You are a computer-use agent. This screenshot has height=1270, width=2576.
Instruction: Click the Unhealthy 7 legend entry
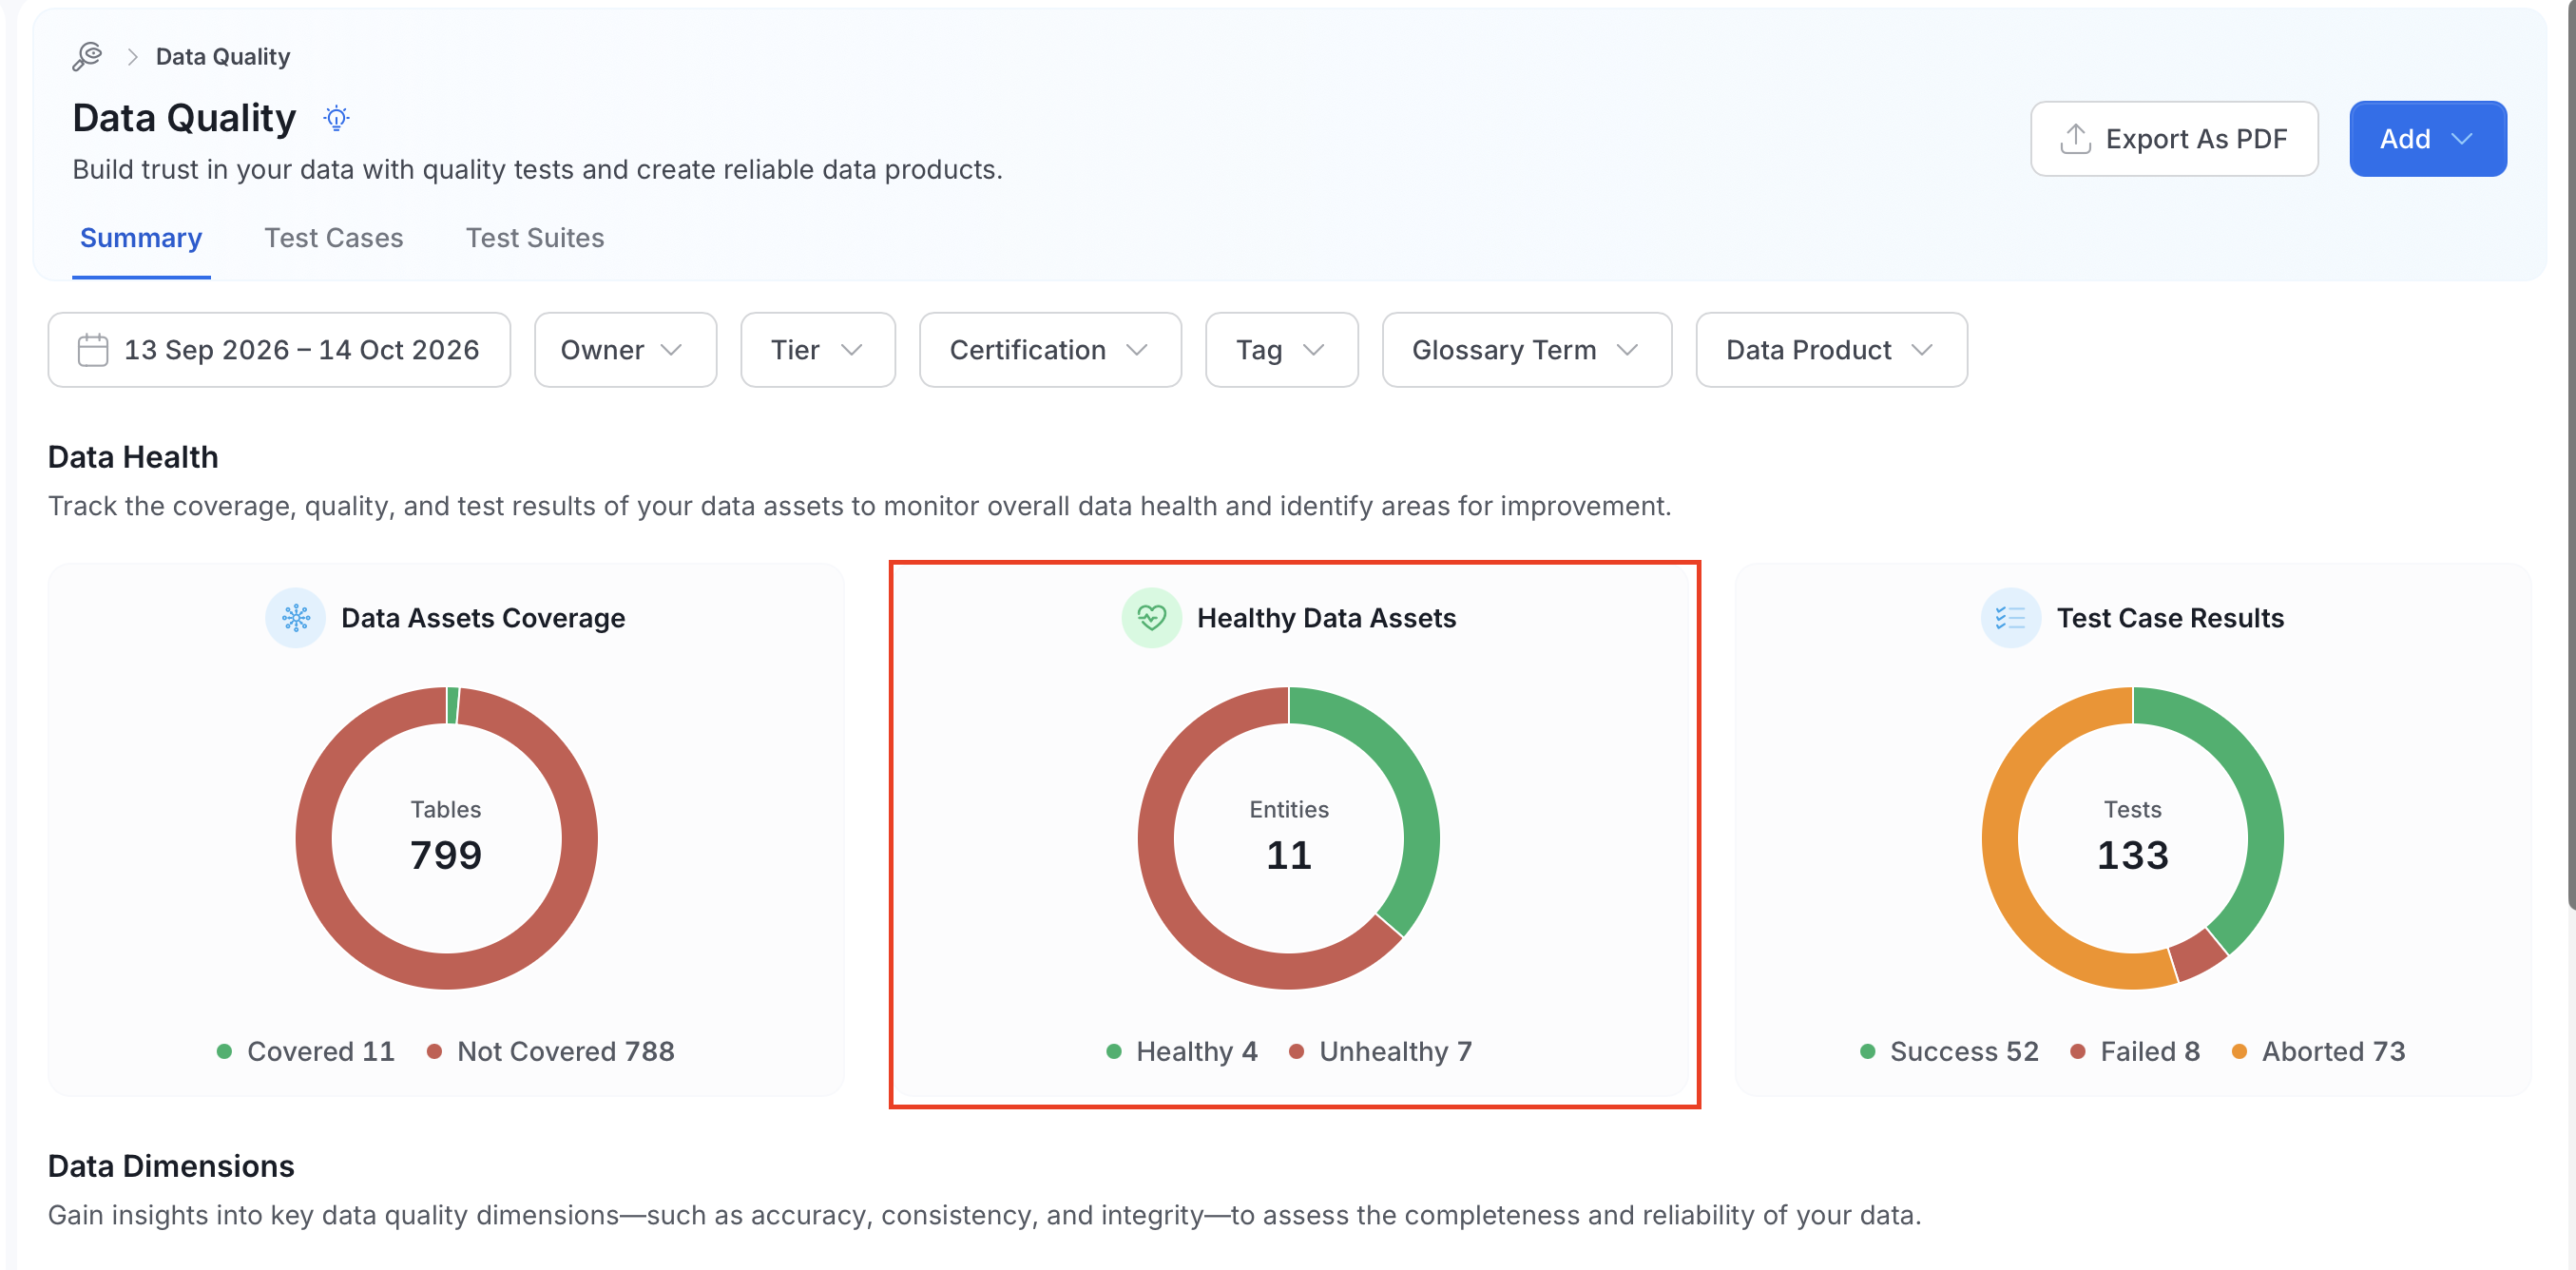tap(1381, 1051)
